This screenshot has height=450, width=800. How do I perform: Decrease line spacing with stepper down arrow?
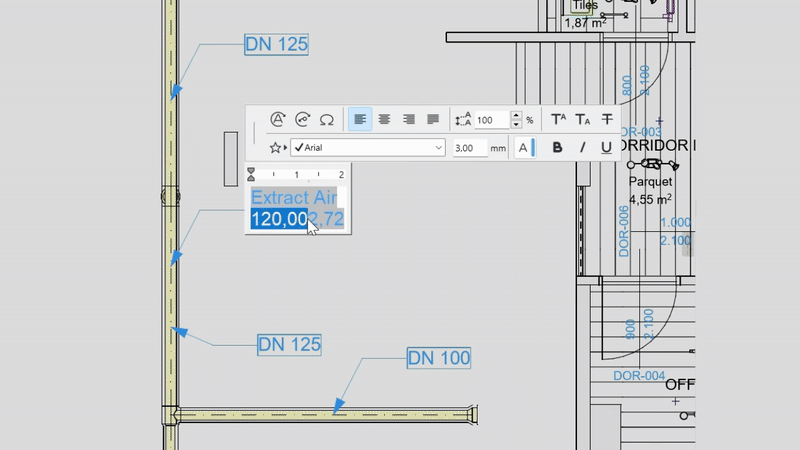click(516, 124)
